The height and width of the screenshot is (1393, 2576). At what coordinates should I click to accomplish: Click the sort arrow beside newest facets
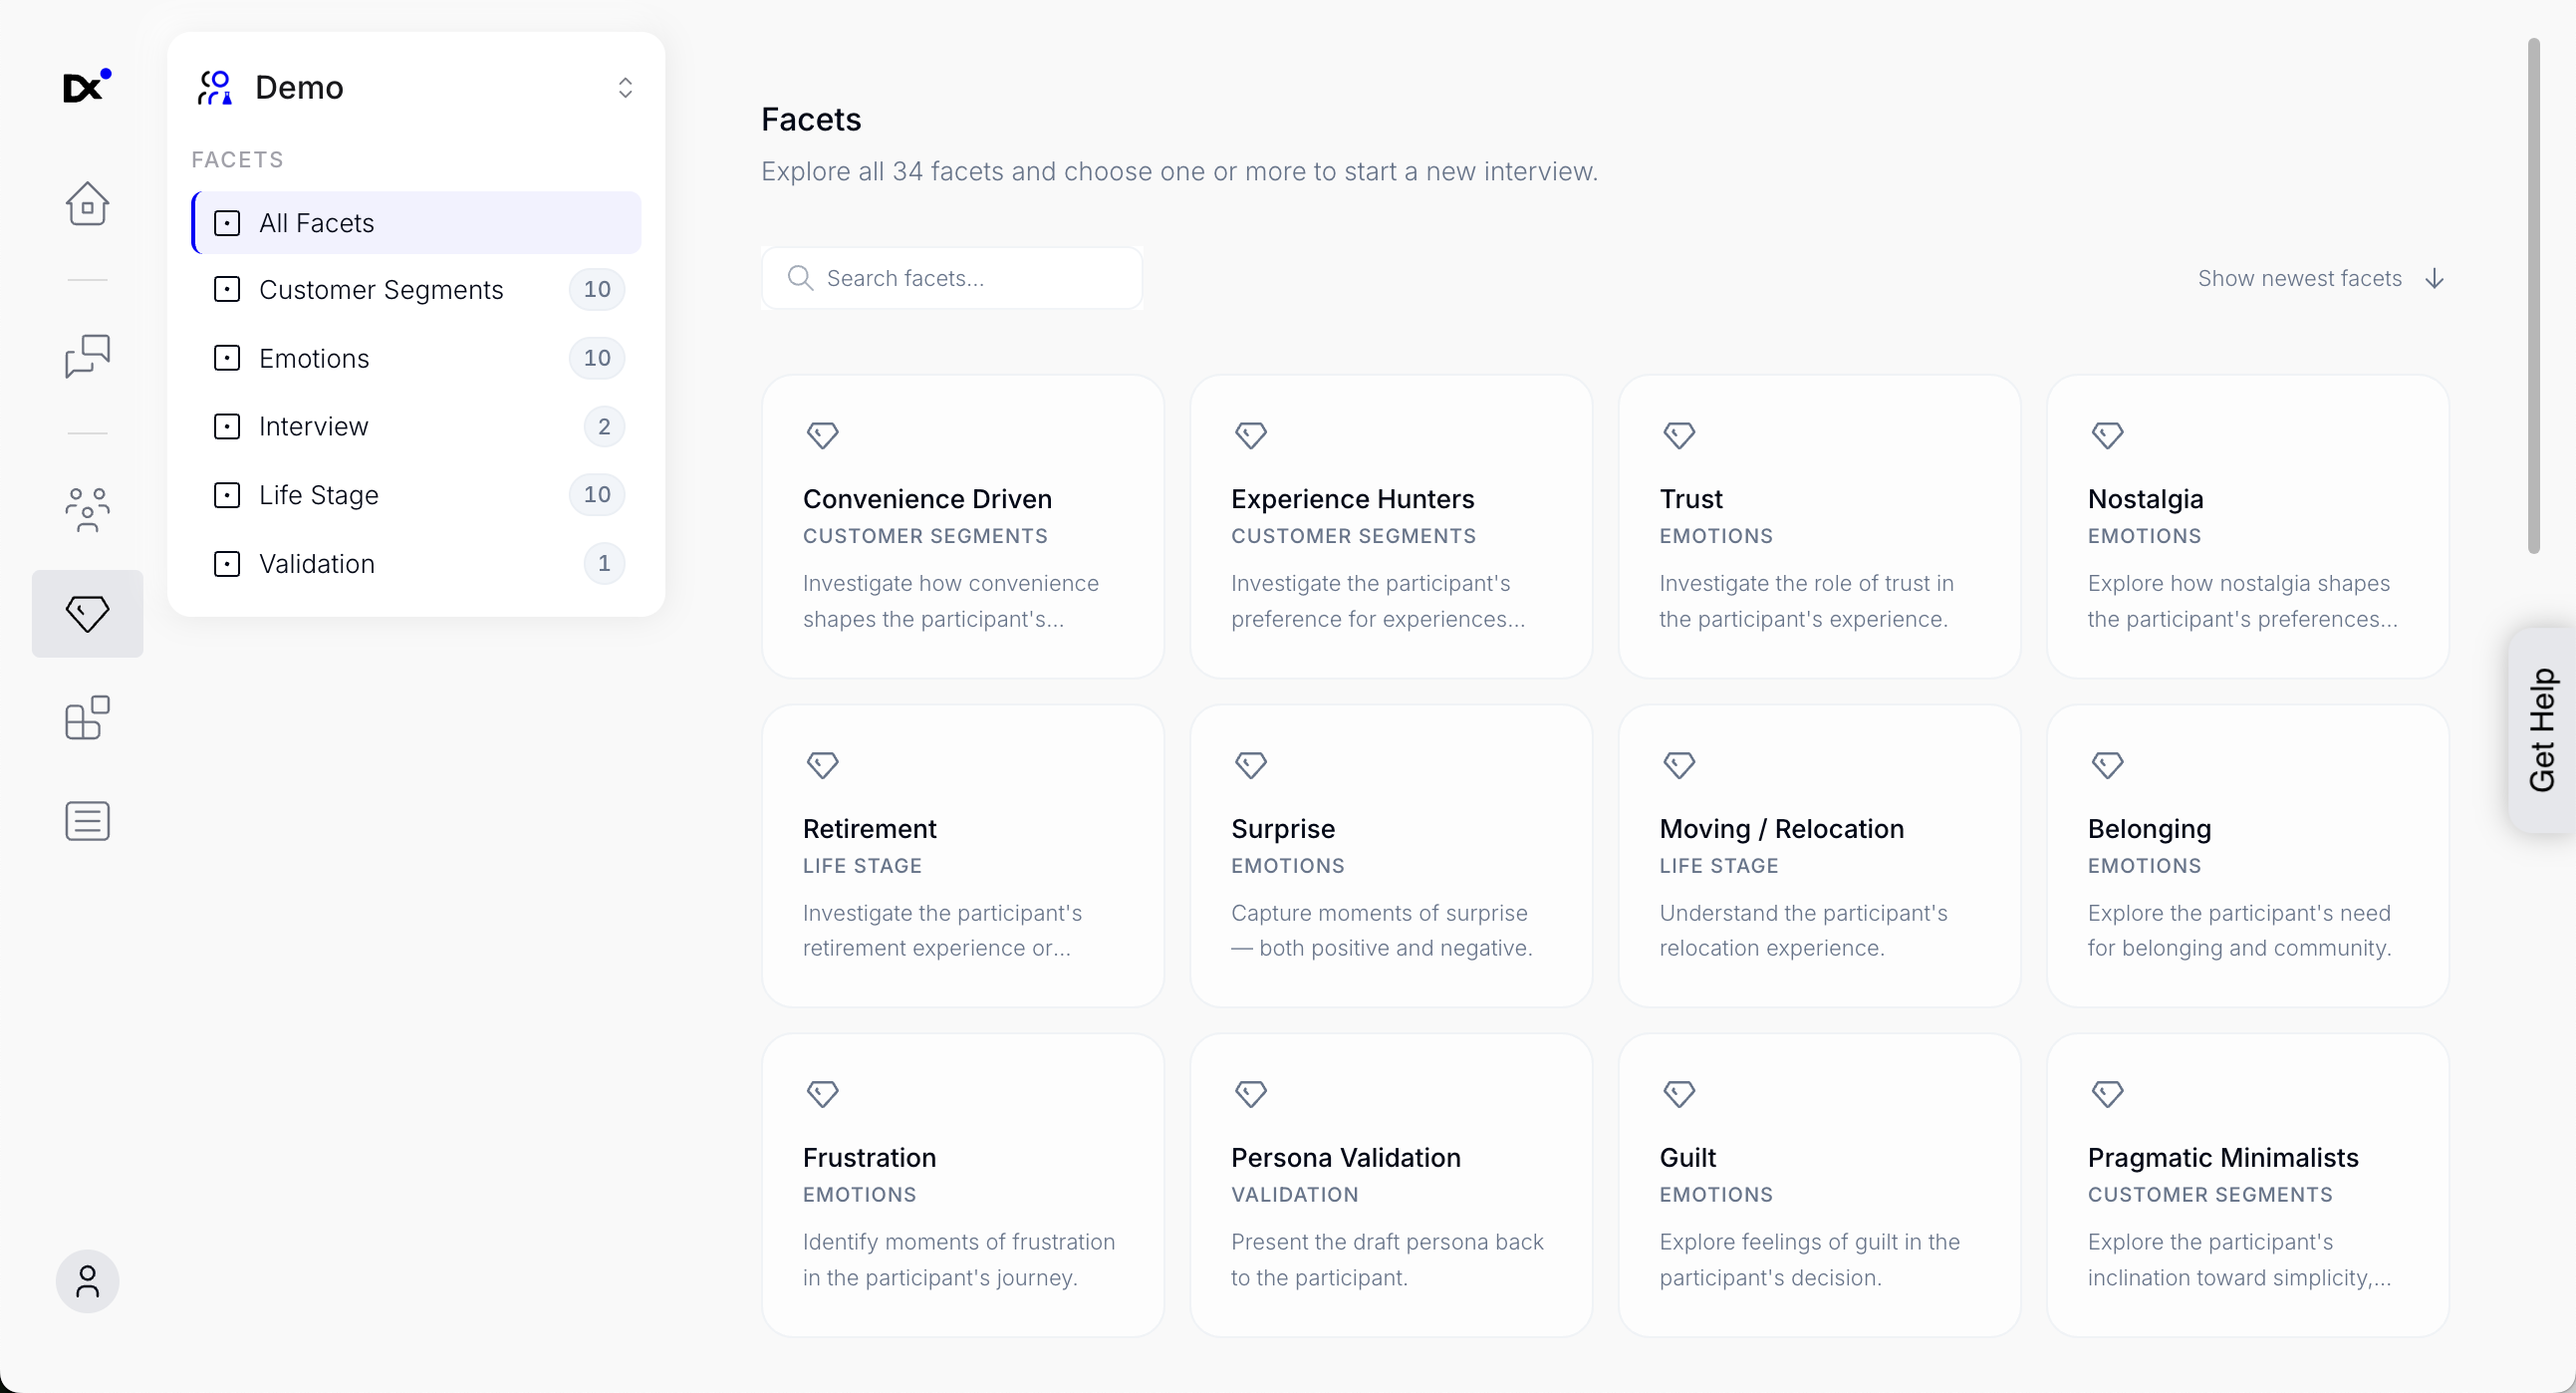click(x=2435, y=279)
